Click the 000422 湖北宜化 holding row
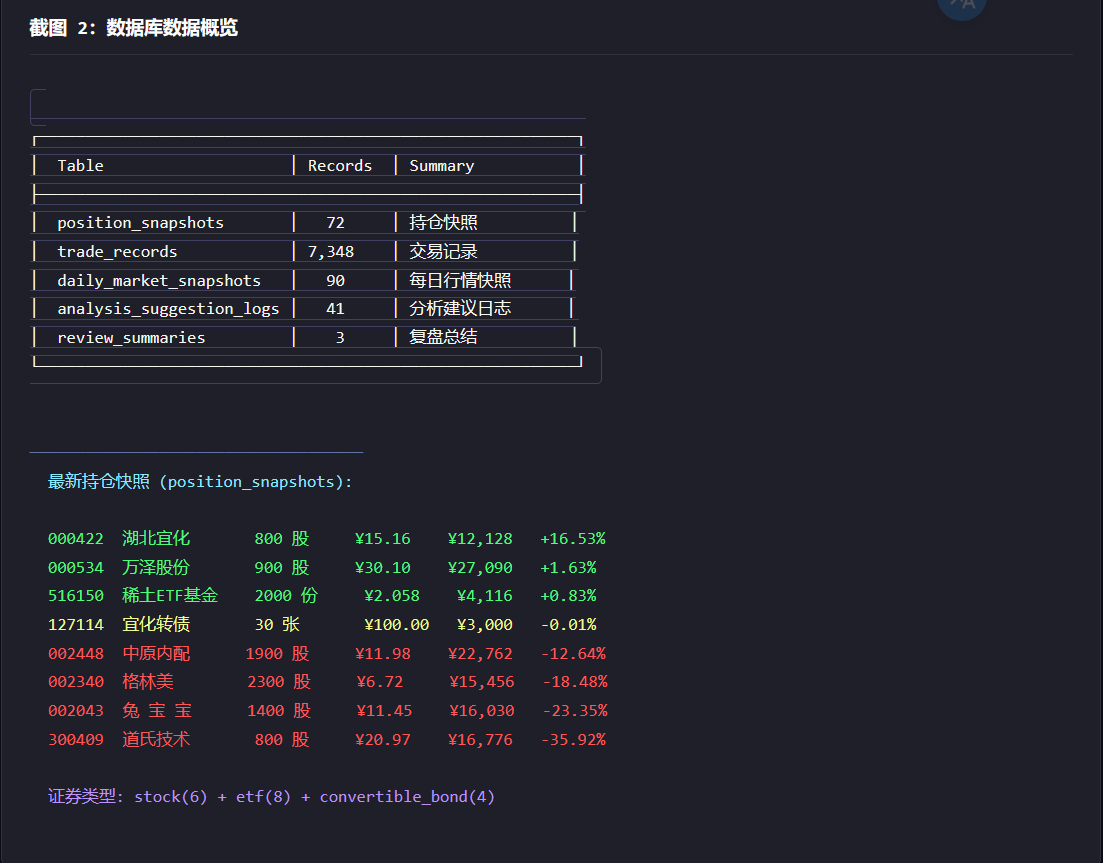The width and height of the screenshot is (1103, 863). click(327, 539)
